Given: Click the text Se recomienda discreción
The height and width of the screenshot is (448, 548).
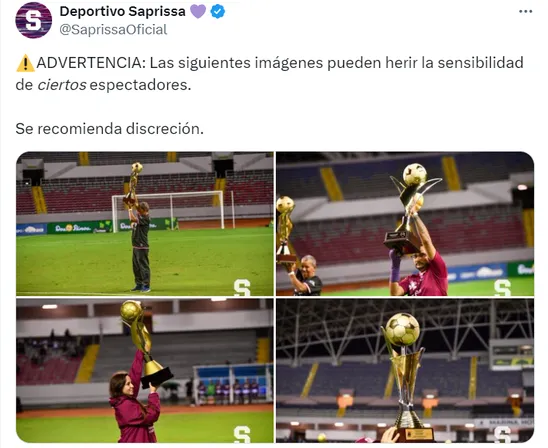Looking at the screenshot, I should (x=109, y=129).
